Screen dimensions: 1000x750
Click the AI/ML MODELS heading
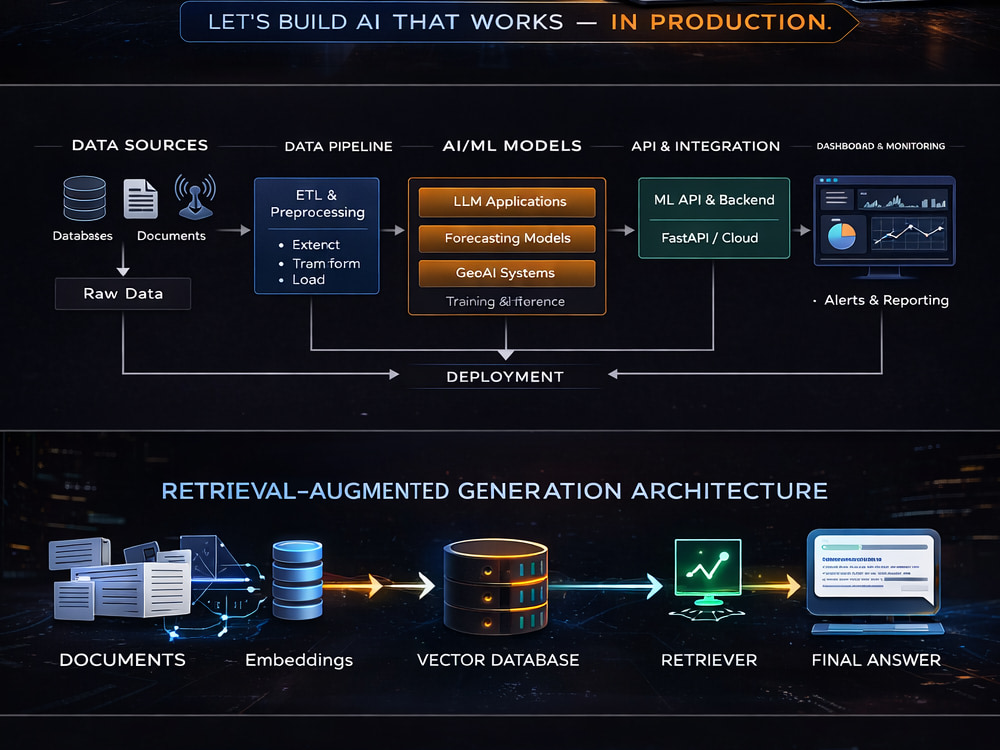(512, 146)
